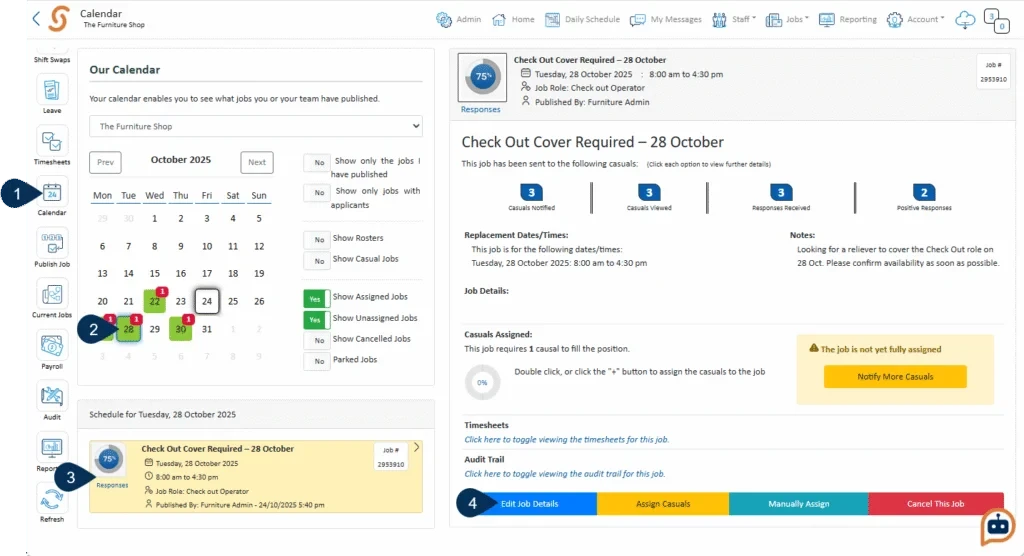Viewport: 1024px width, 556px height.
Task: Open Publish Job in the sidebar
Action: [x=52, y=248]
